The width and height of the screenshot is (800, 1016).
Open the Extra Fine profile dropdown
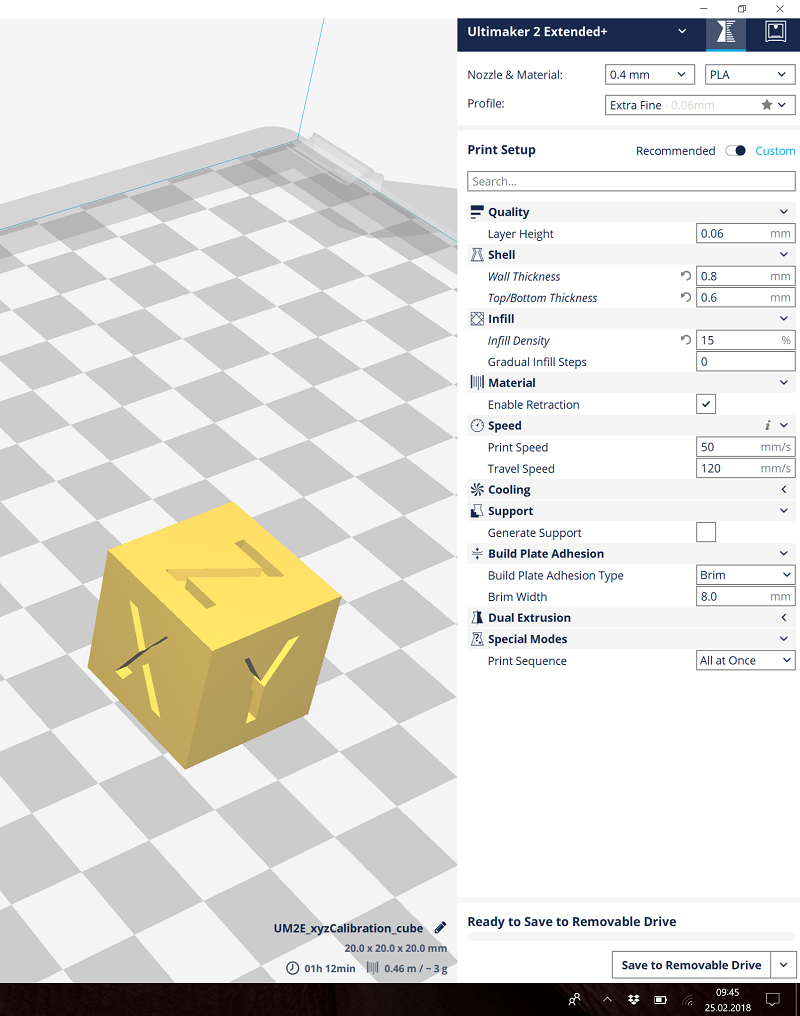point(700,105)
